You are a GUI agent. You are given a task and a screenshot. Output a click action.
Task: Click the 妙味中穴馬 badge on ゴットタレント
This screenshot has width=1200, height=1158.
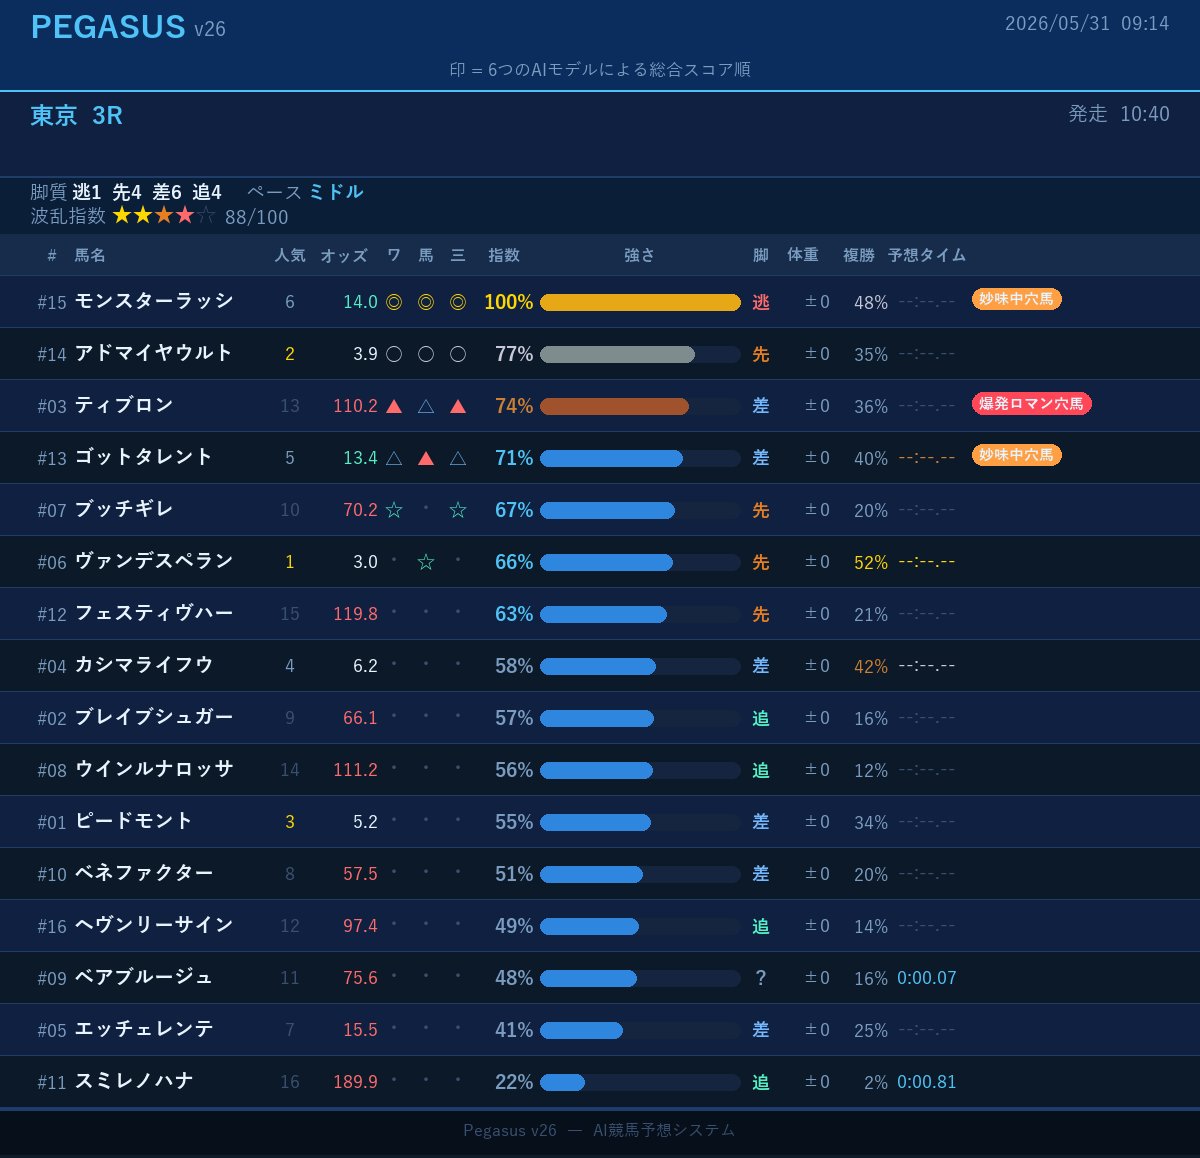[x=1016, y=455]
